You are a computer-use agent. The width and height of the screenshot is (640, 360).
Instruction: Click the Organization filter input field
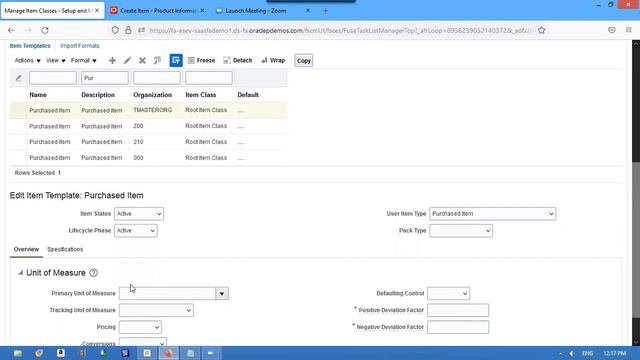click(x=157, y=78)
